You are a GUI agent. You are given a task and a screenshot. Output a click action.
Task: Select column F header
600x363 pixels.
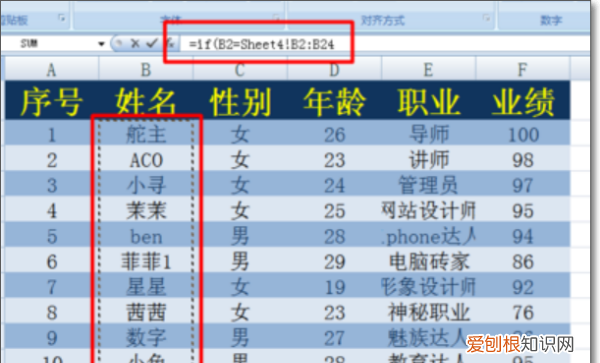(x=523, y=69)
